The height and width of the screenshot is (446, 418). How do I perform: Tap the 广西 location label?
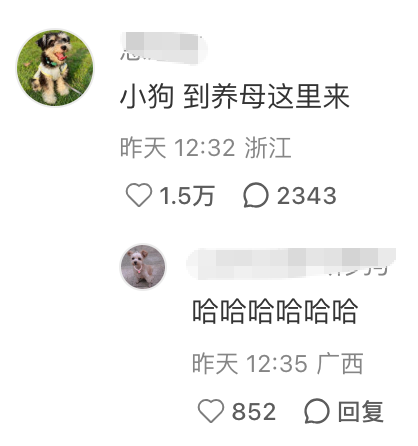pos(340,363)
